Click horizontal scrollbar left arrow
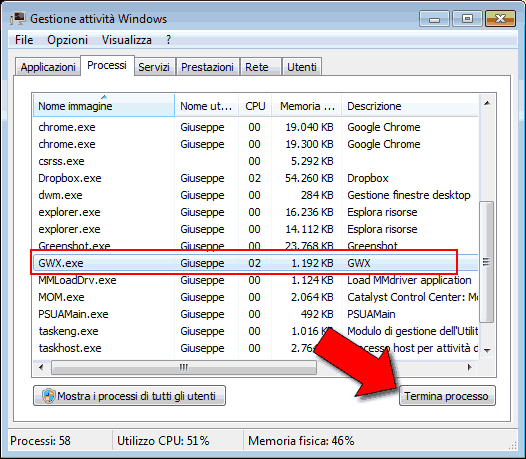526x459 pixels. (41, 367)
